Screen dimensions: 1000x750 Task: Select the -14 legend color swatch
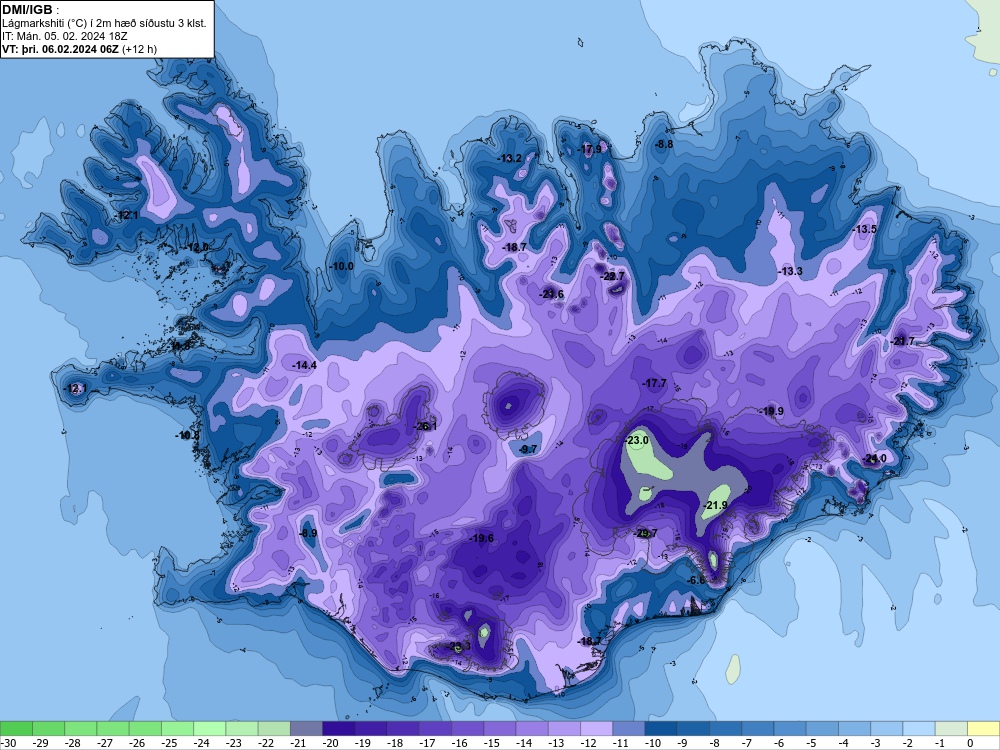[x=532, y=728]
